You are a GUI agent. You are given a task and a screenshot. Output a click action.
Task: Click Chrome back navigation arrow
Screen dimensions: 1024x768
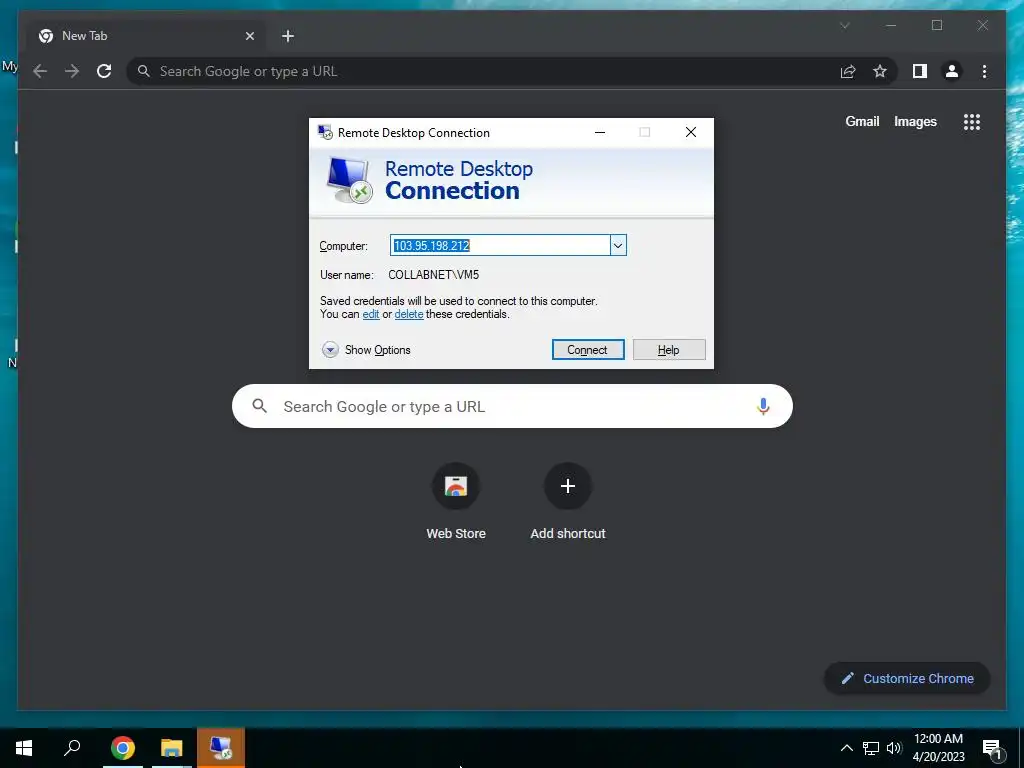(x=40, y=71)
